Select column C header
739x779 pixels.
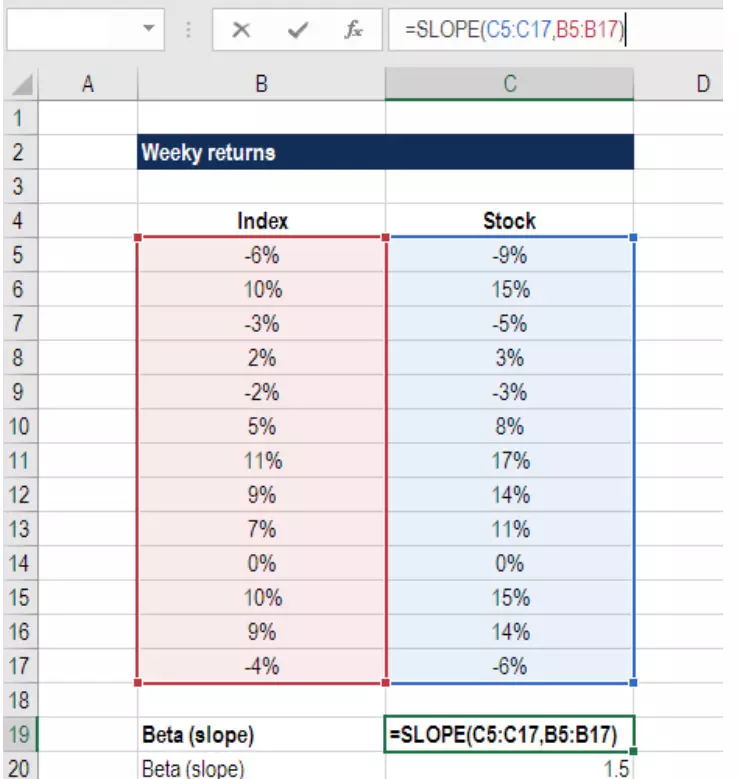pos(509,84)
